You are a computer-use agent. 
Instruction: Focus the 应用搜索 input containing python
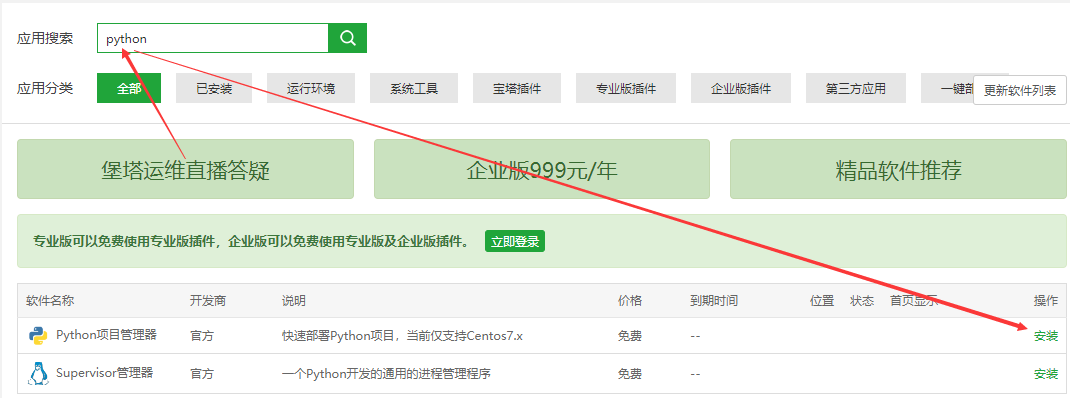213,38
